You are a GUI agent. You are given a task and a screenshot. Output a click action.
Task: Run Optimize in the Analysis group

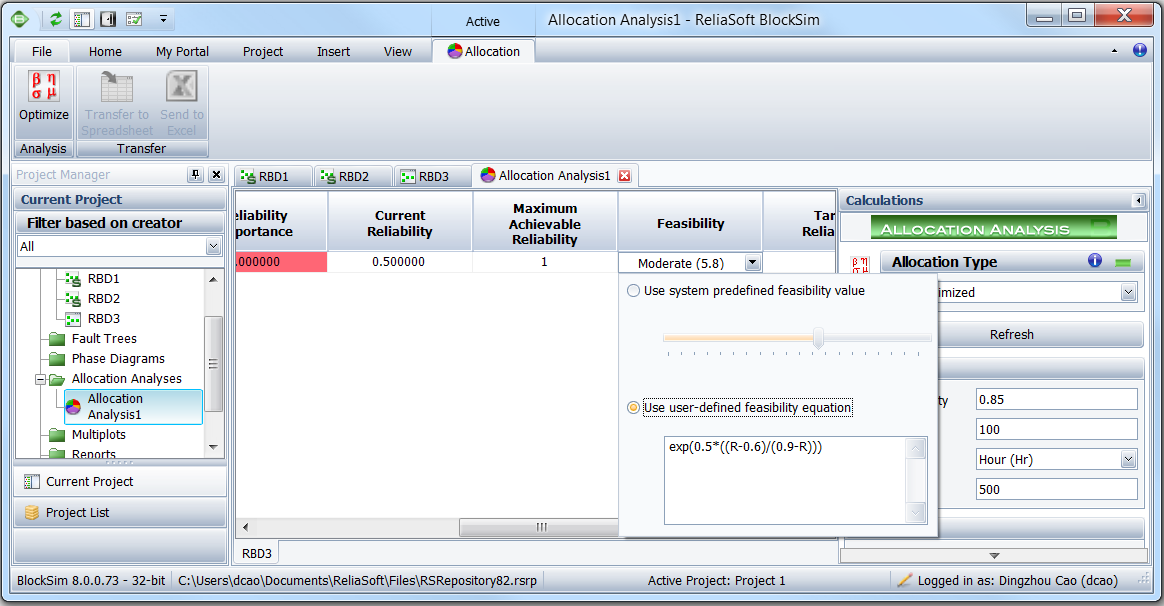click(x=44, y=96)
